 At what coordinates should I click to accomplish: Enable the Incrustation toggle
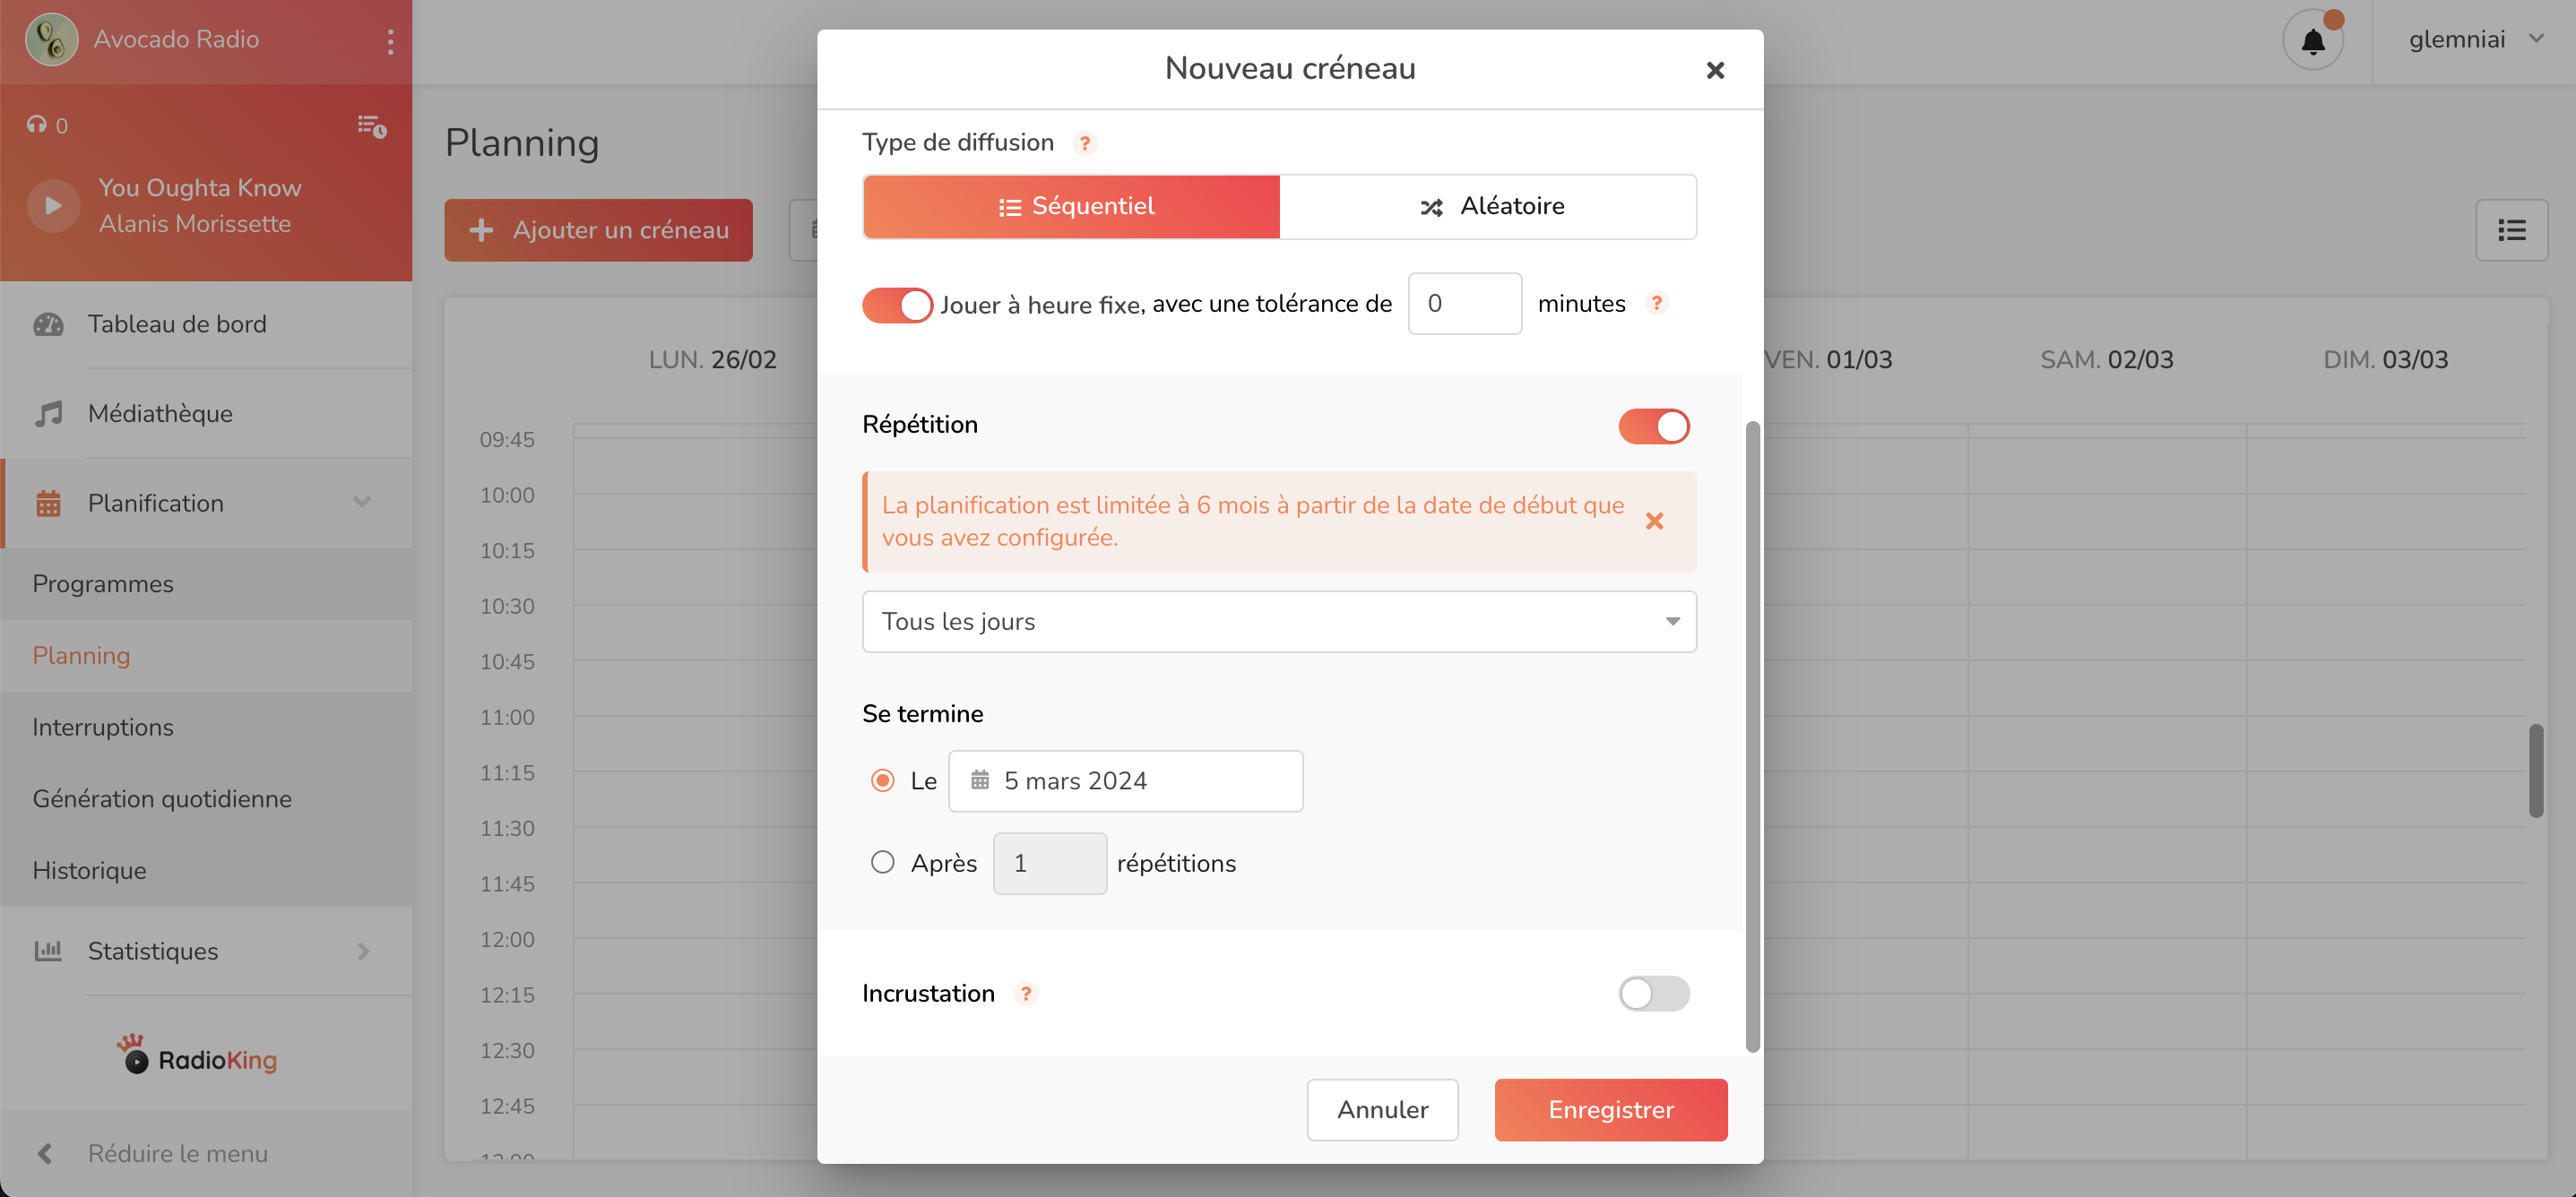coord(1653,993)
